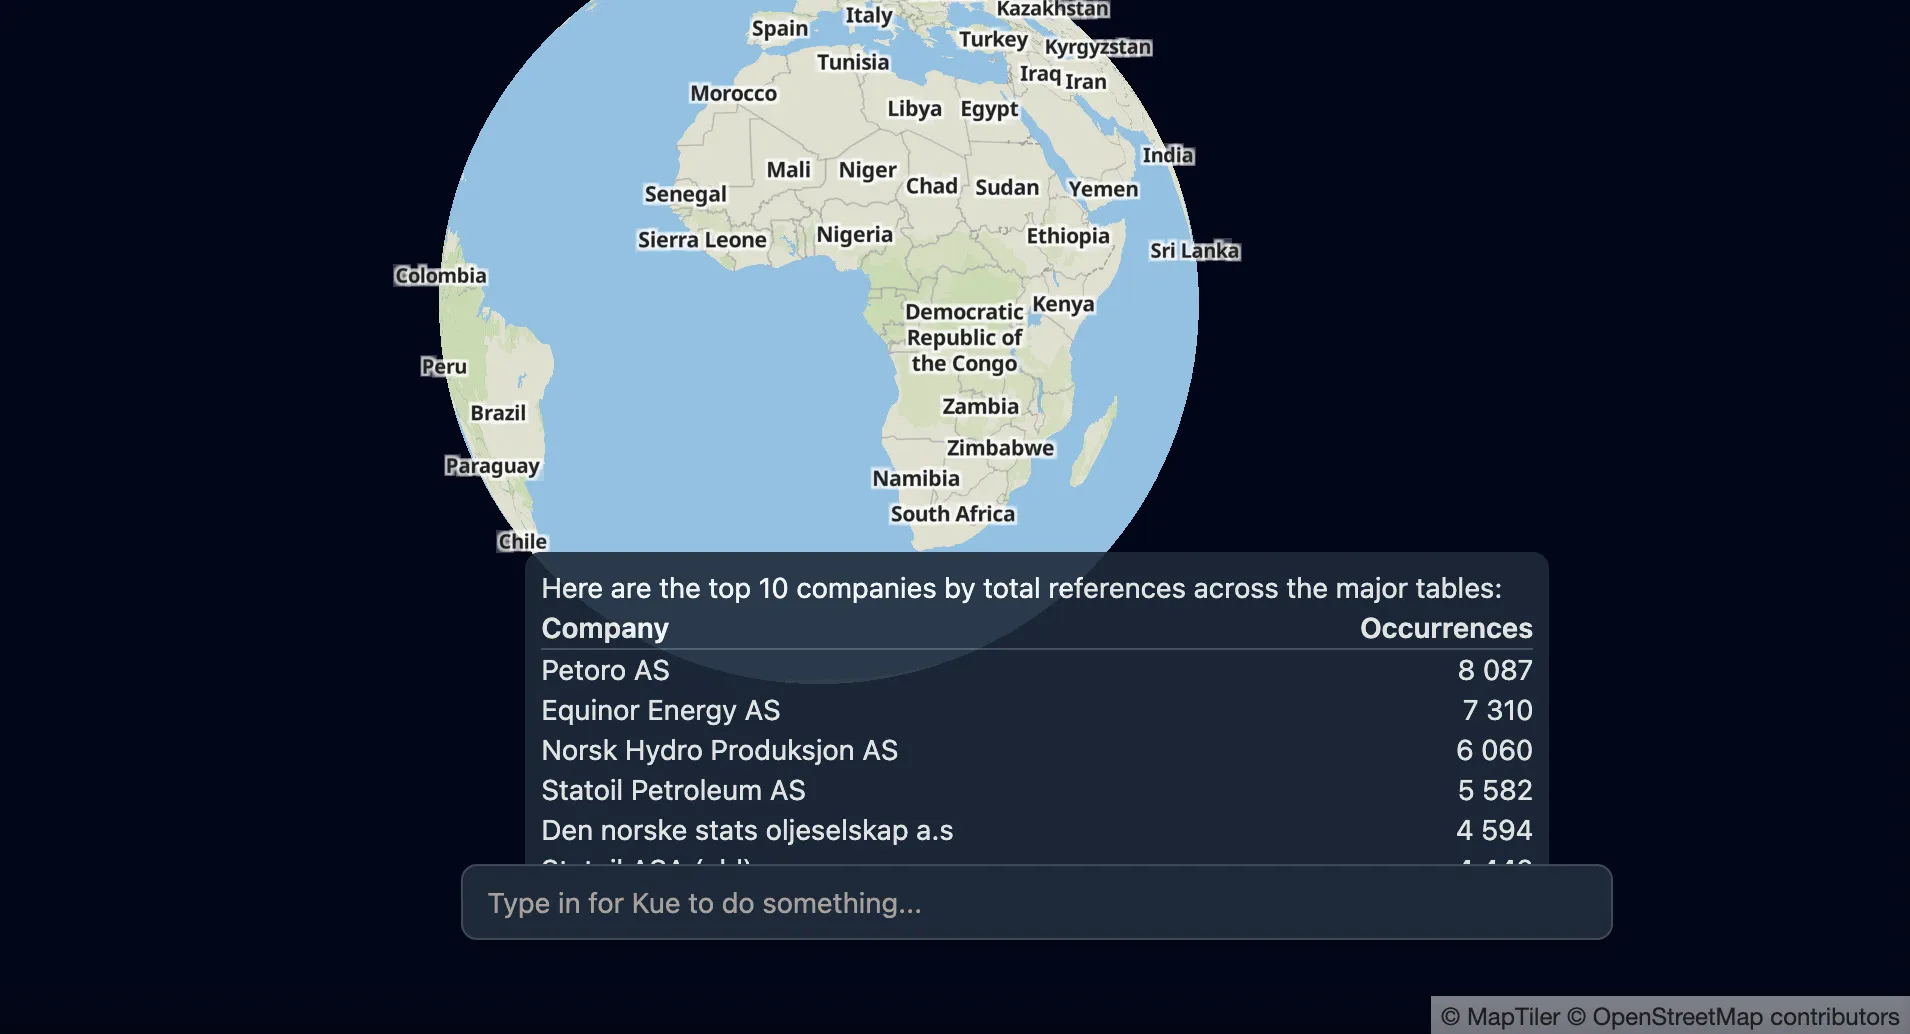Screen dimensions: 1910x1034
Task: Click the Egypt map label
Action: [x=989, y=109]
